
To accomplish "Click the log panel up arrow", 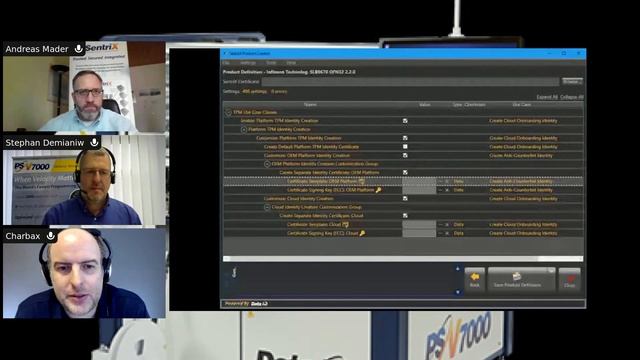I will click(458, 269).
